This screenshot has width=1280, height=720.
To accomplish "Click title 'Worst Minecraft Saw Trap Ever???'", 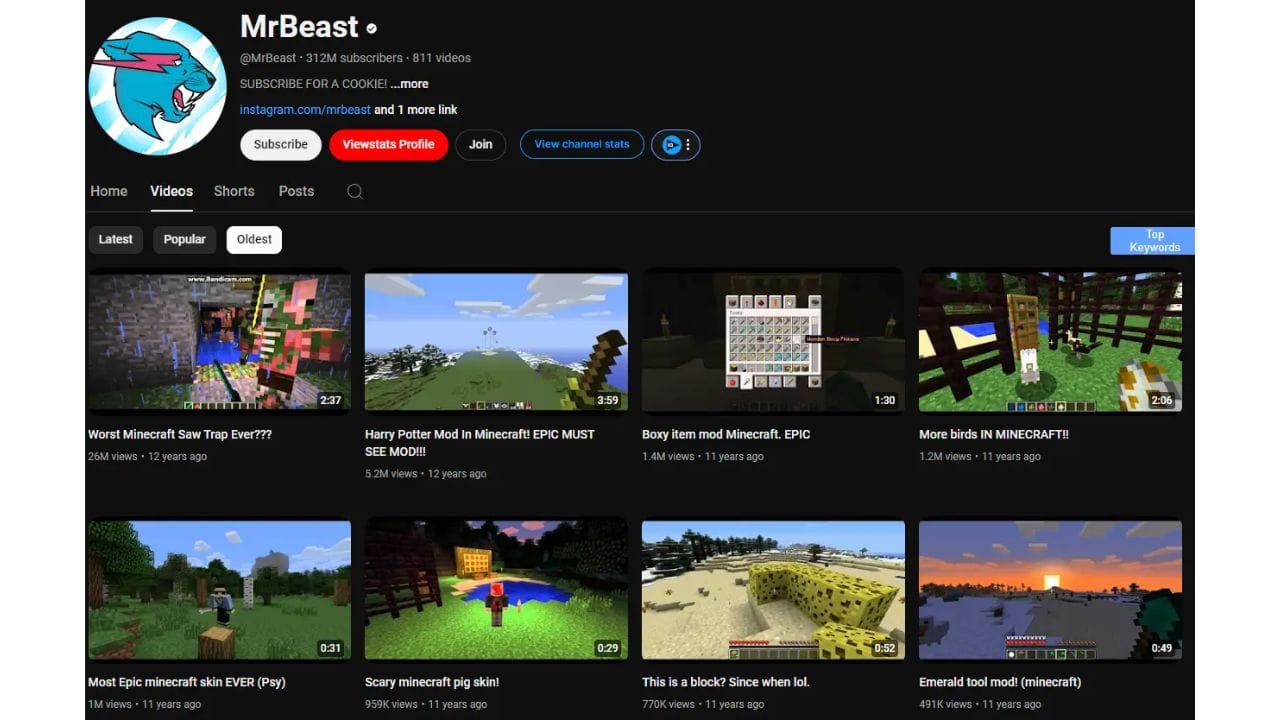I will 180,435.
